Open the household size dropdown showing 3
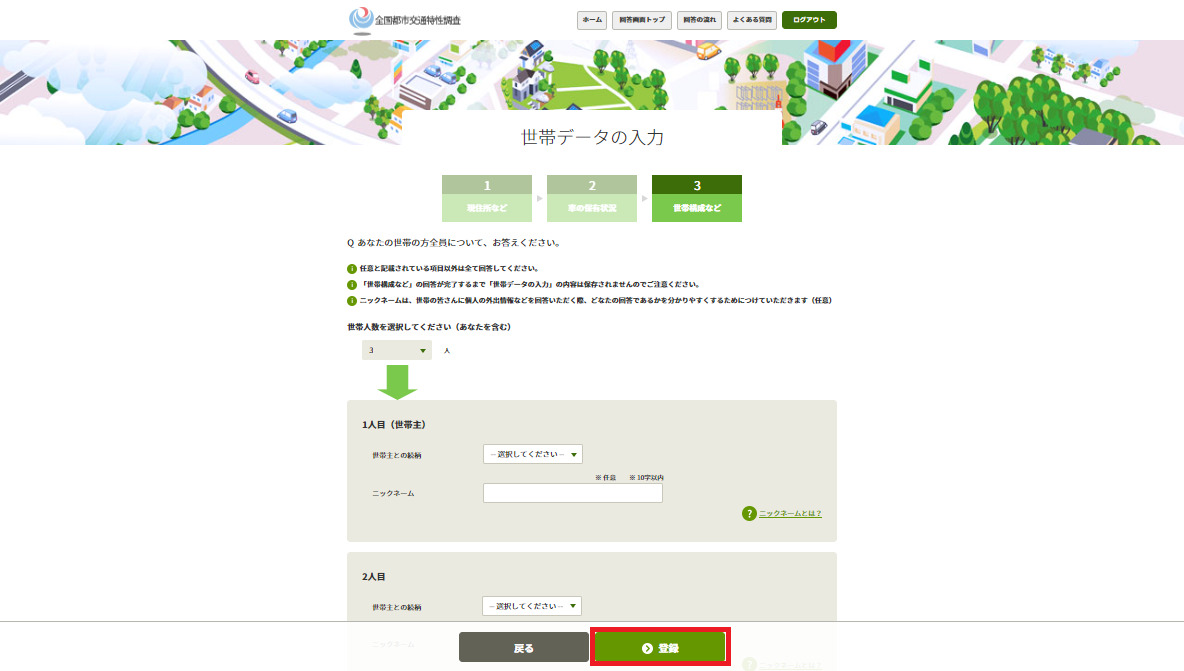This screenshot has height=671, width=1184. click(397, 351)
